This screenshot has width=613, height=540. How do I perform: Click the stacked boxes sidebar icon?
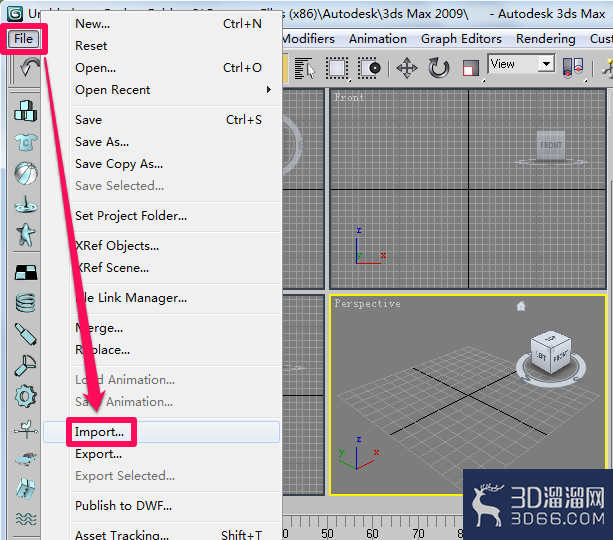pyautogui.click(x=26, y=111)
